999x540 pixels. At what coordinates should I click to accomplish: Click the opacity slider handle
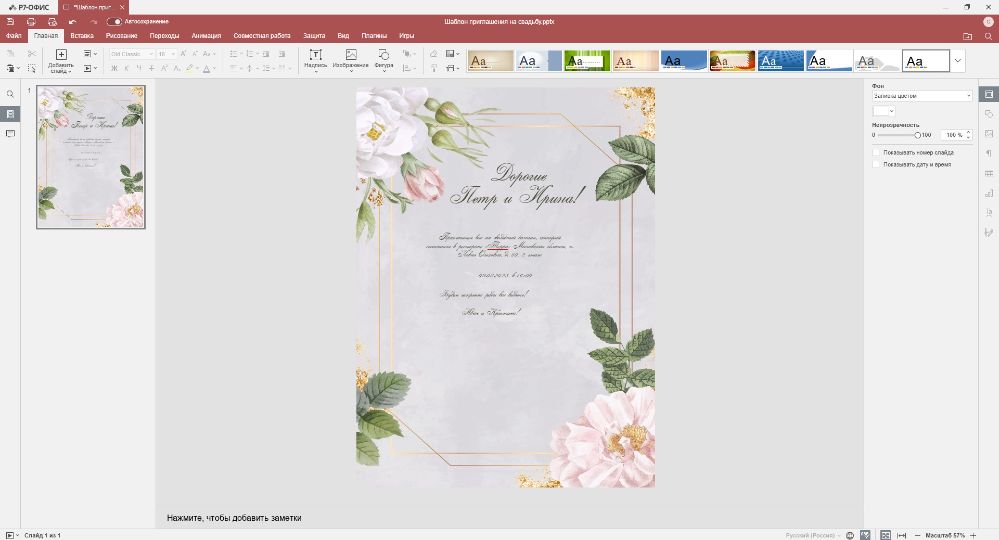[x=917, y=134]
